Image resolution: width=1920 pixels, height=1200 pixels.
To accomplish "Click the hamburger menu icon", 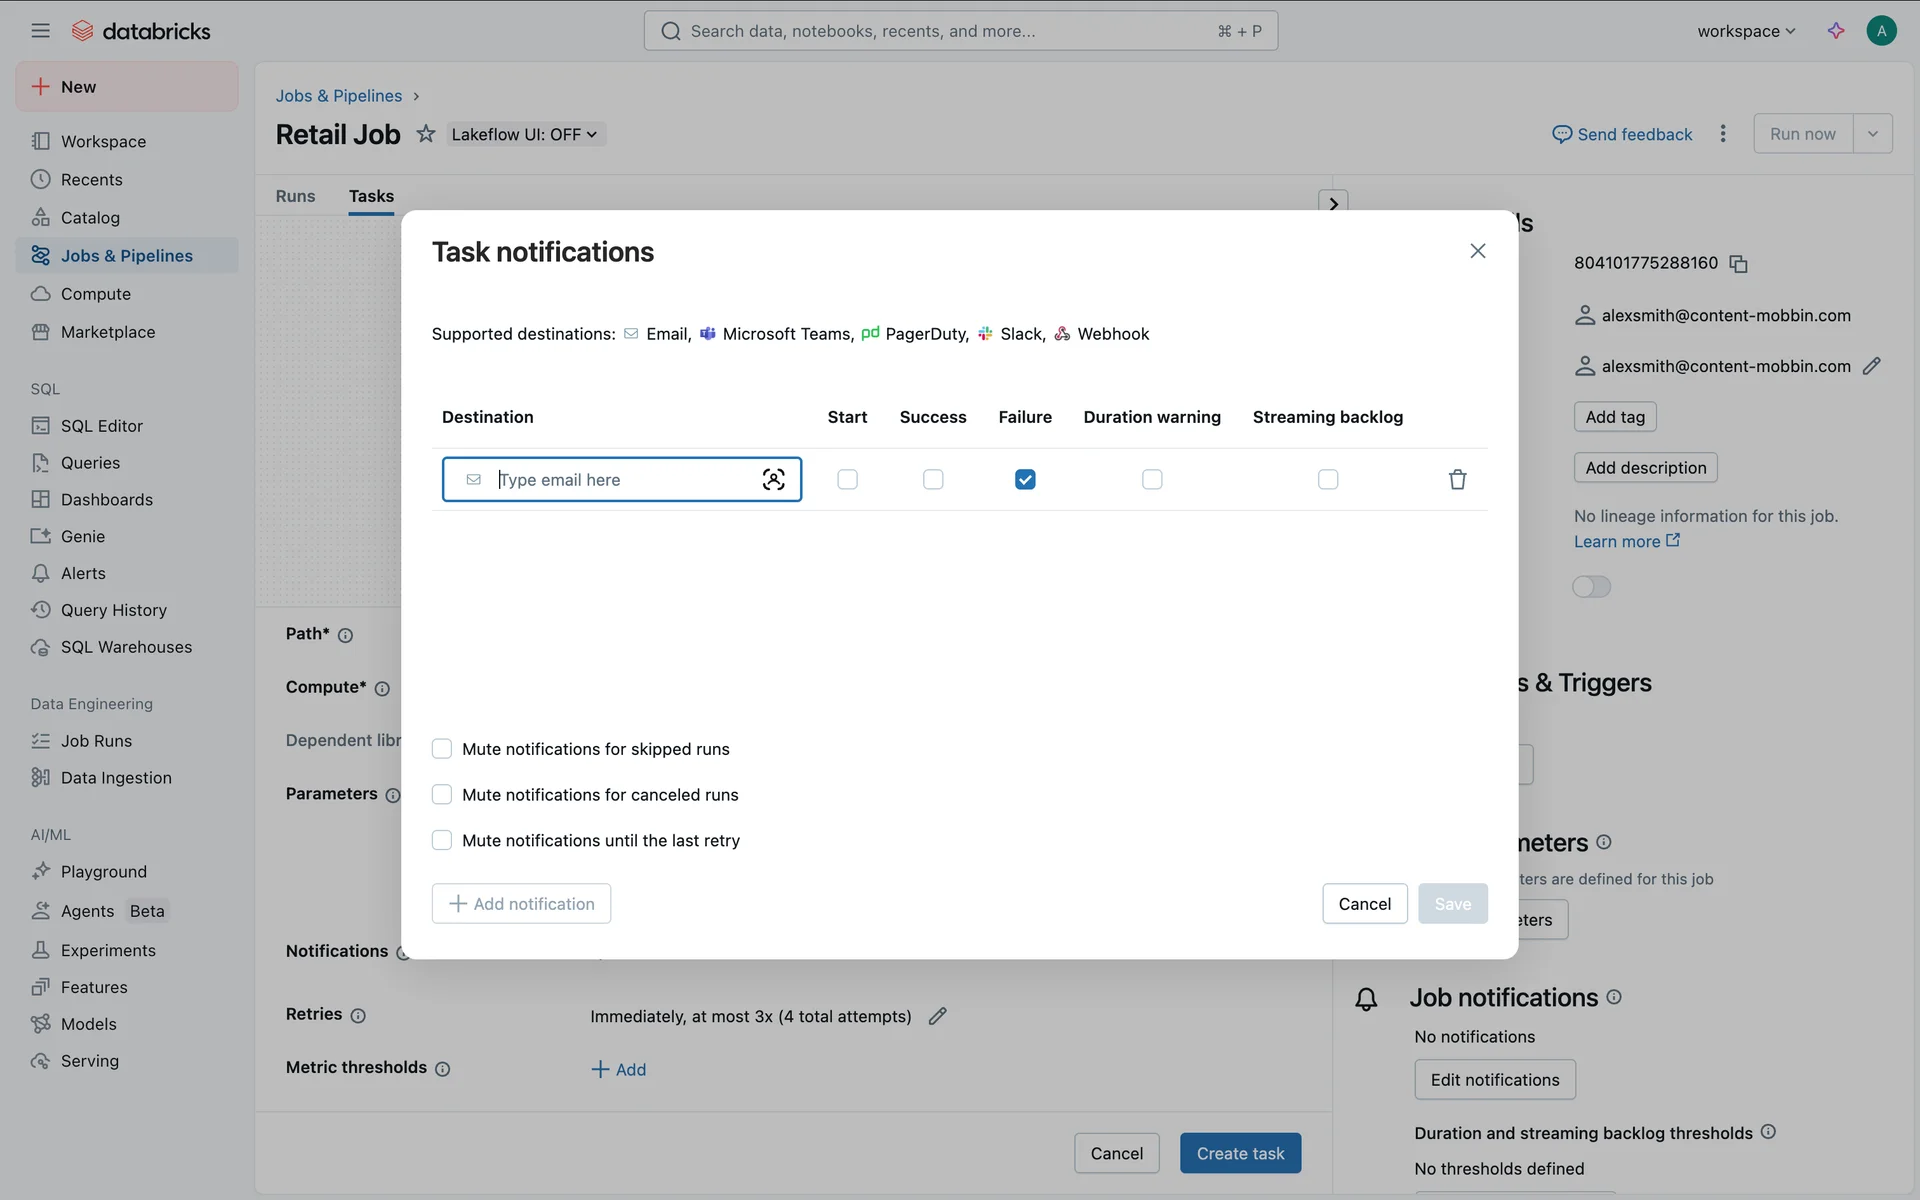I will coord(40,31).
